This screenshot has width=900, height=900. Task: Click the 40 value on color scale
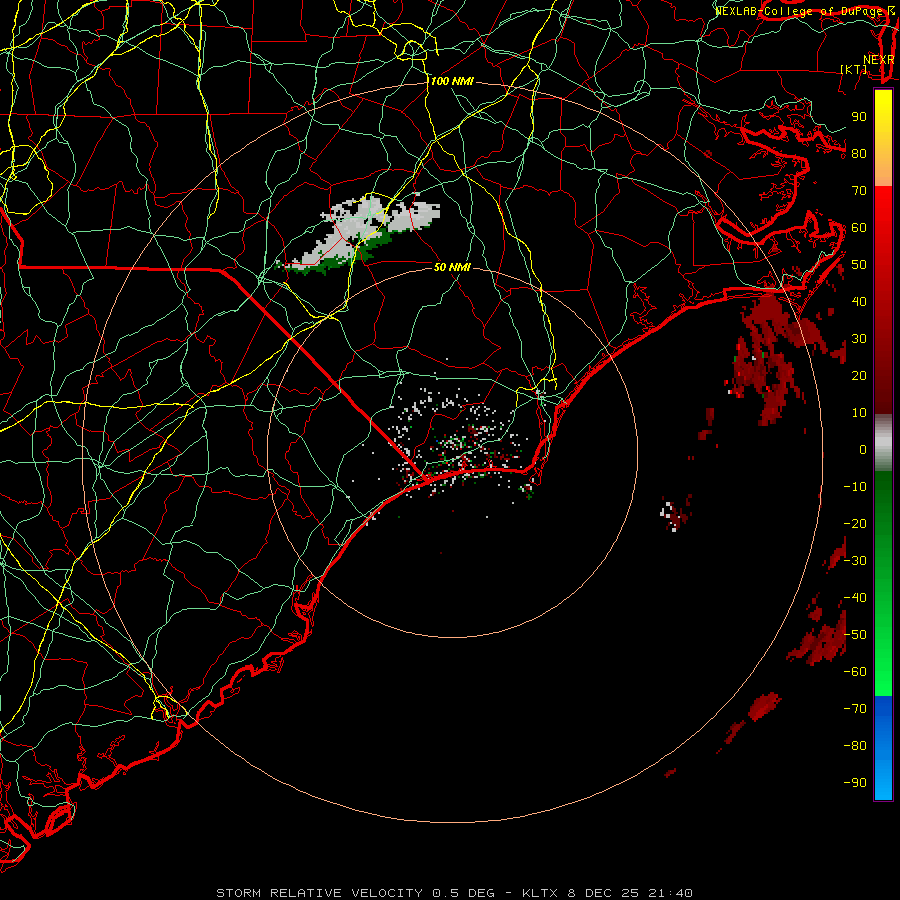[859, 302]
